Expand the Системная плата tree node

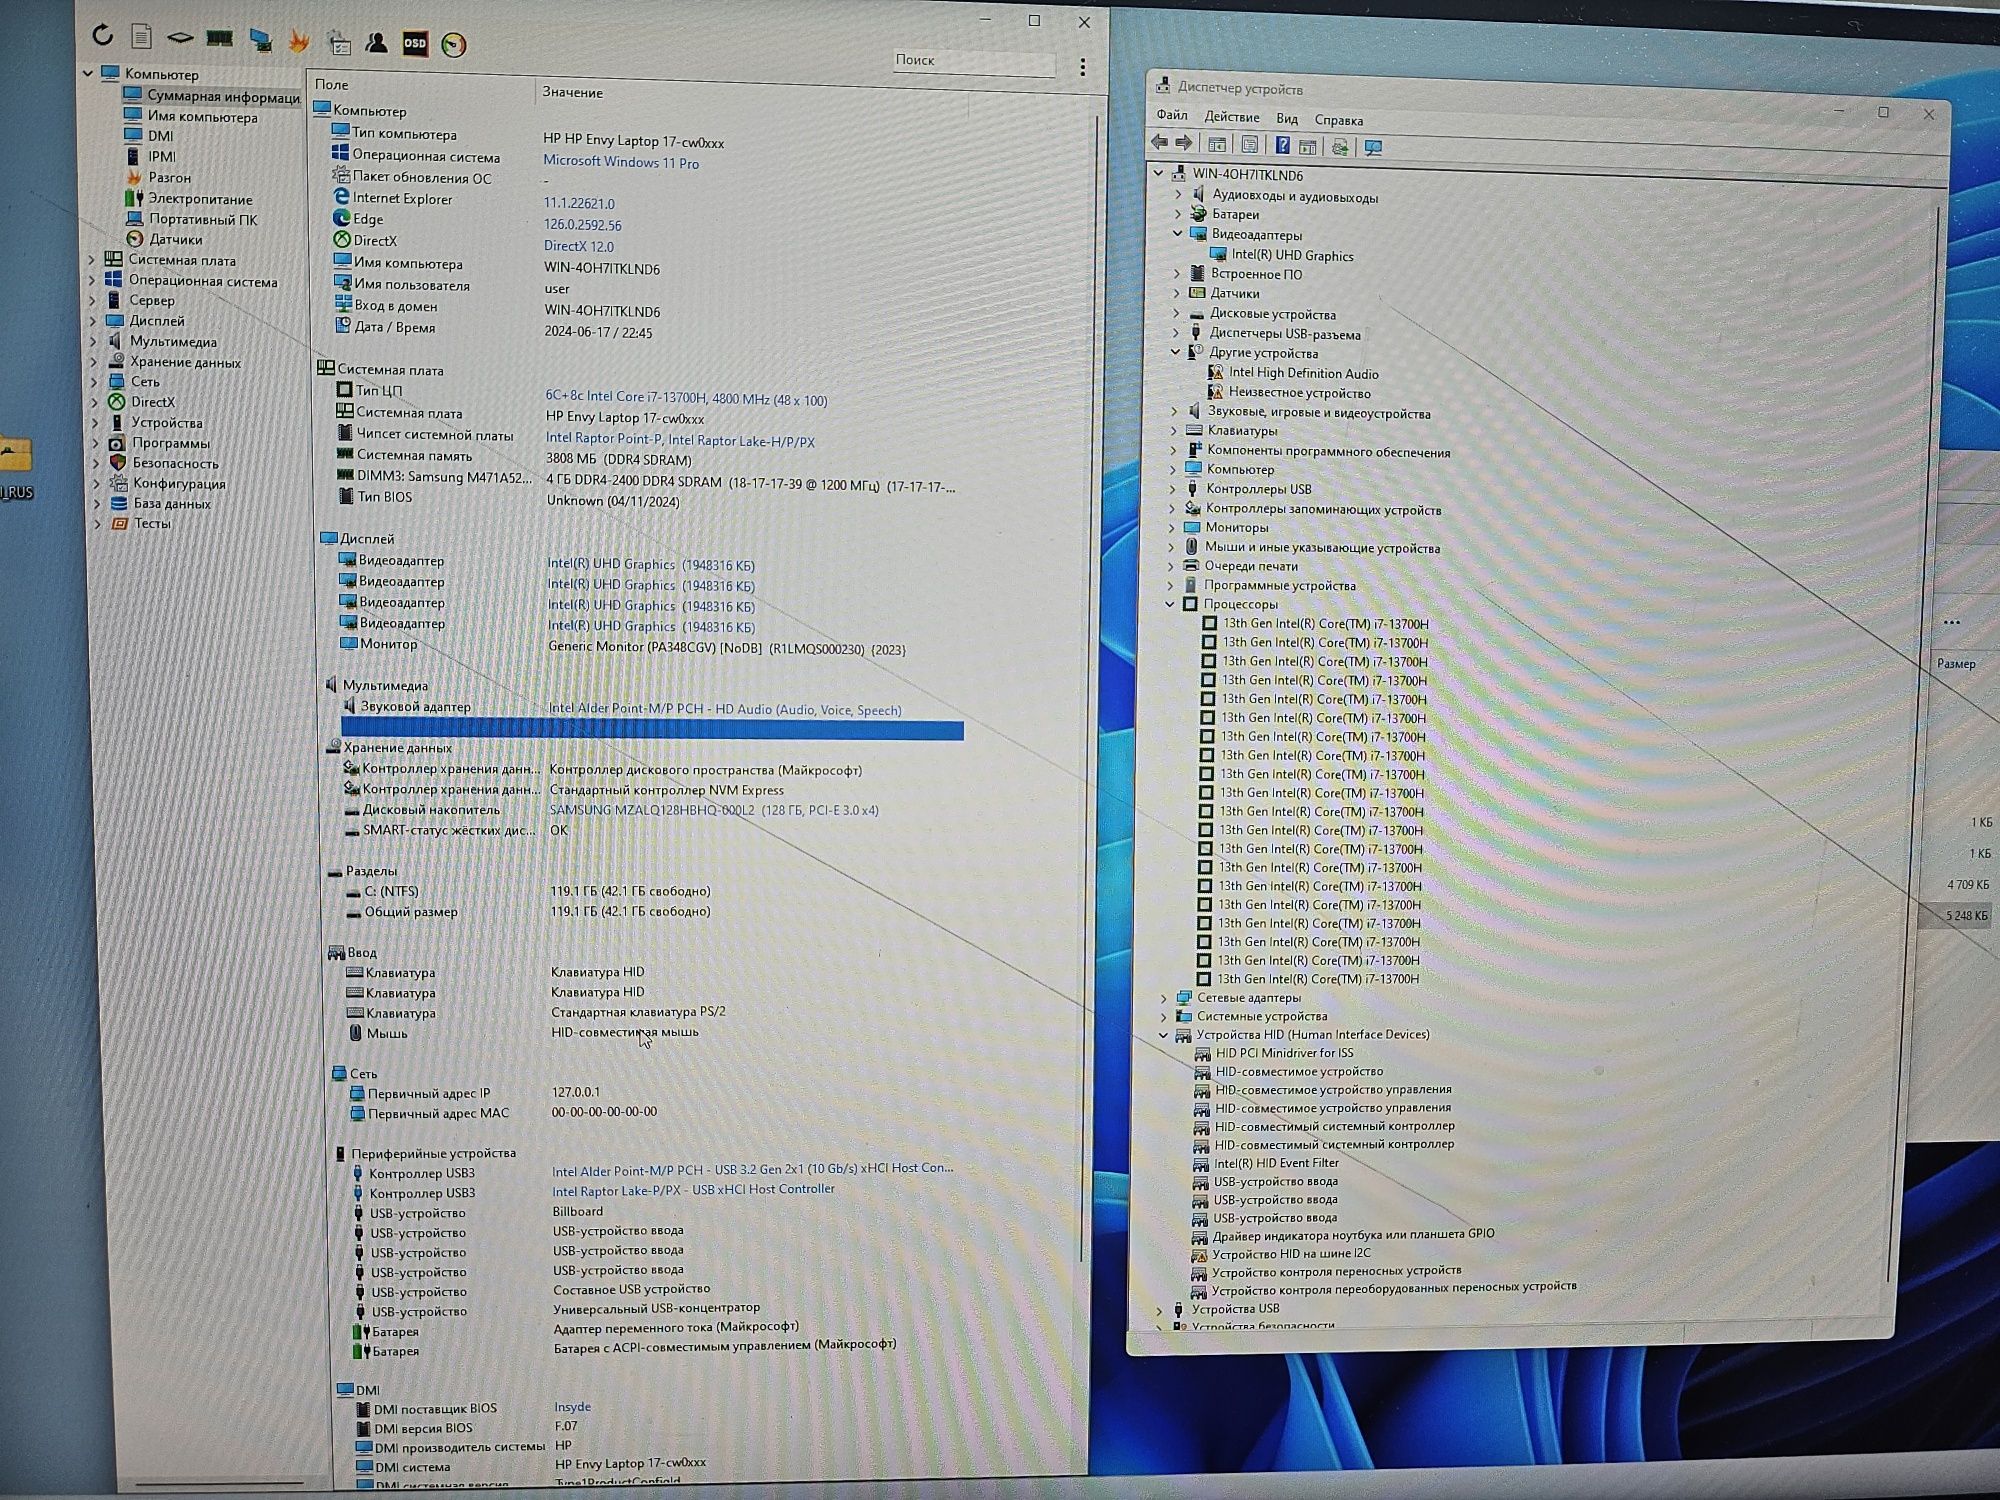pos(93,260)
